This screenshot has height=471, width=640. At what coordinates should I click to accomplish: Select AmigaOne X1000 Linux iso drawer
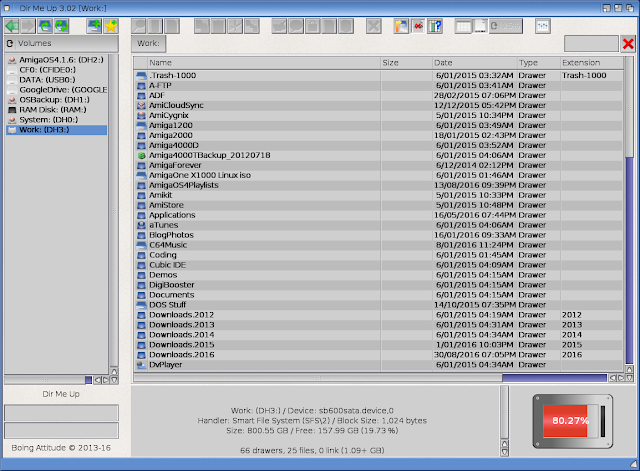pos(378,175)
